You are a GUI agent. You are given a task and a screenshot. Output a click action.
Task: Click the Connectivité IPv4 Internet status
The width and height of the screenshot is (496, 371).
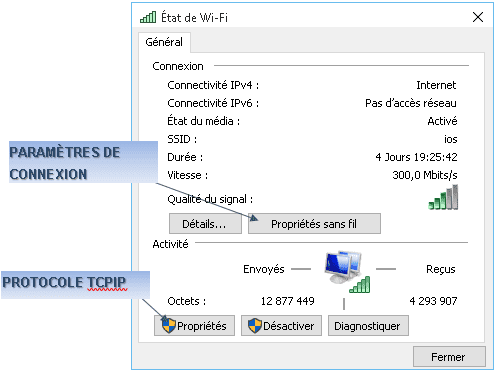(436, 85)
